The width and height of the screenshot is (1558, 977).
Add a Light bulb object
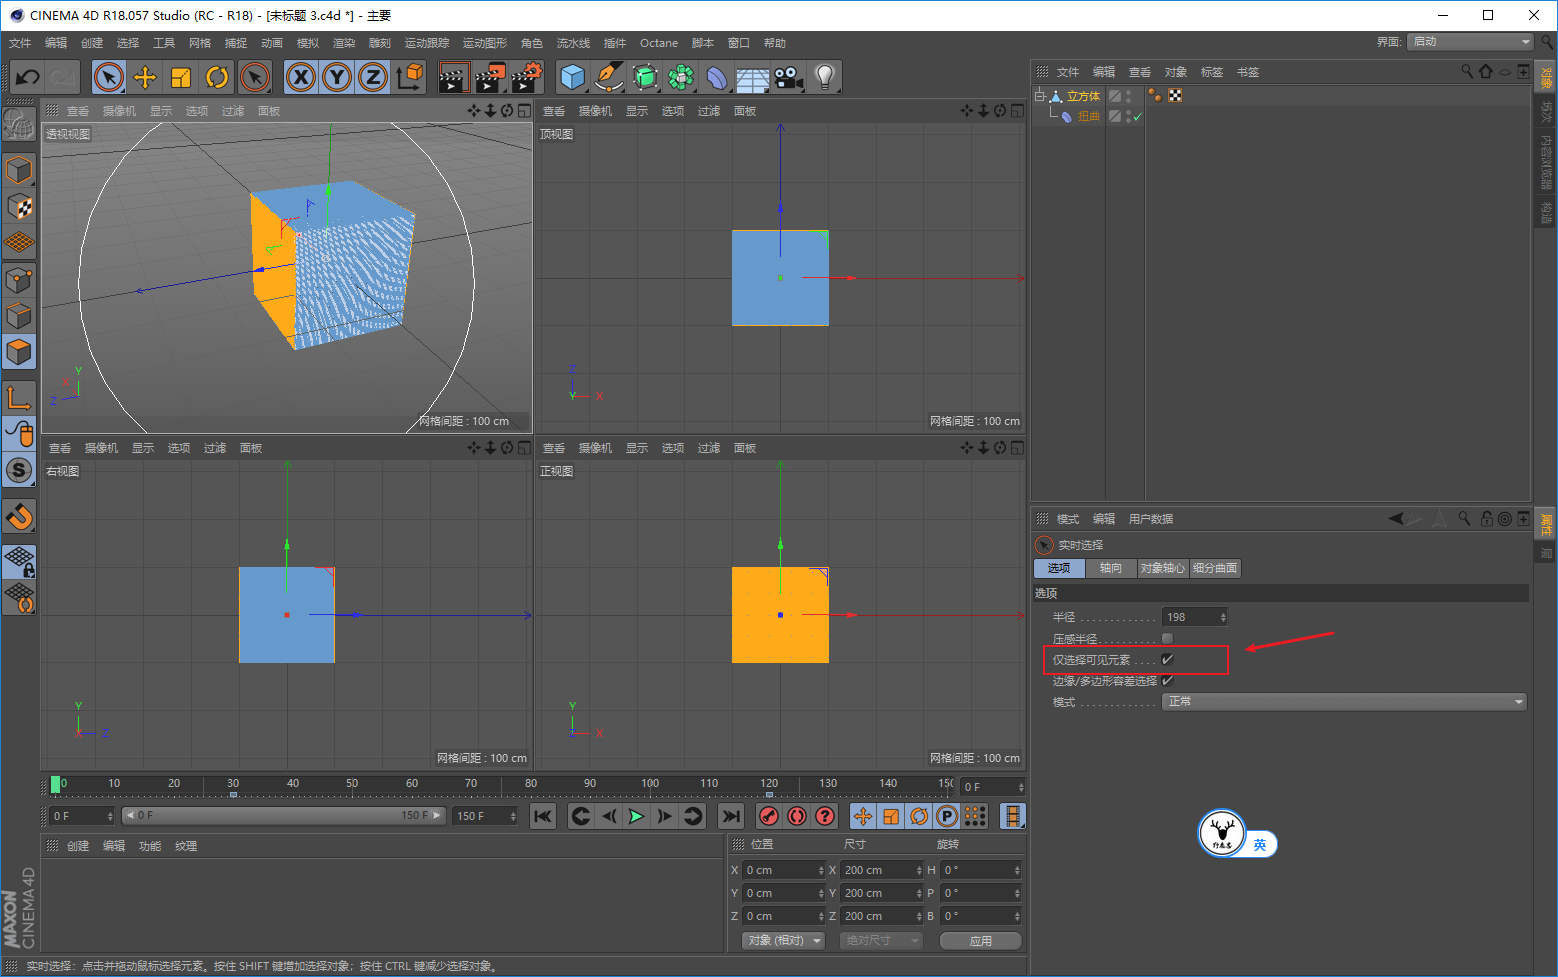[x=824, y=77]
